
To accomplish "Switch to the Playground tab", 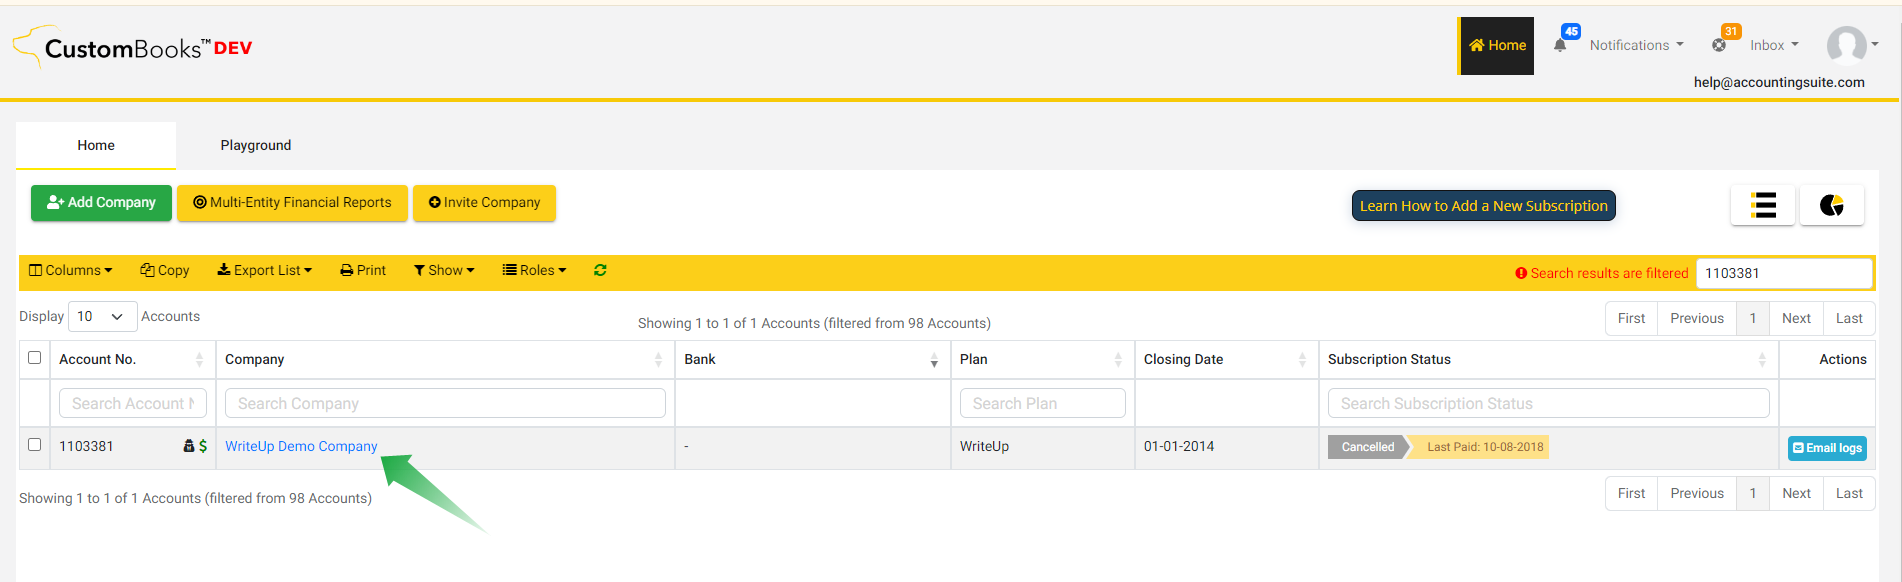I will pos(256,145).
